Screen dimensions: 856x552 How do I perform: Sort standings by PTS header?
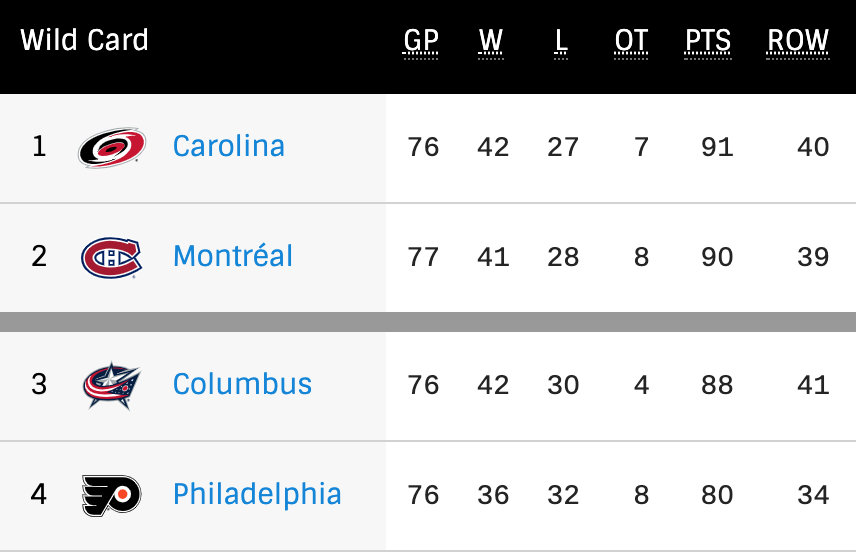pos(708,40)
